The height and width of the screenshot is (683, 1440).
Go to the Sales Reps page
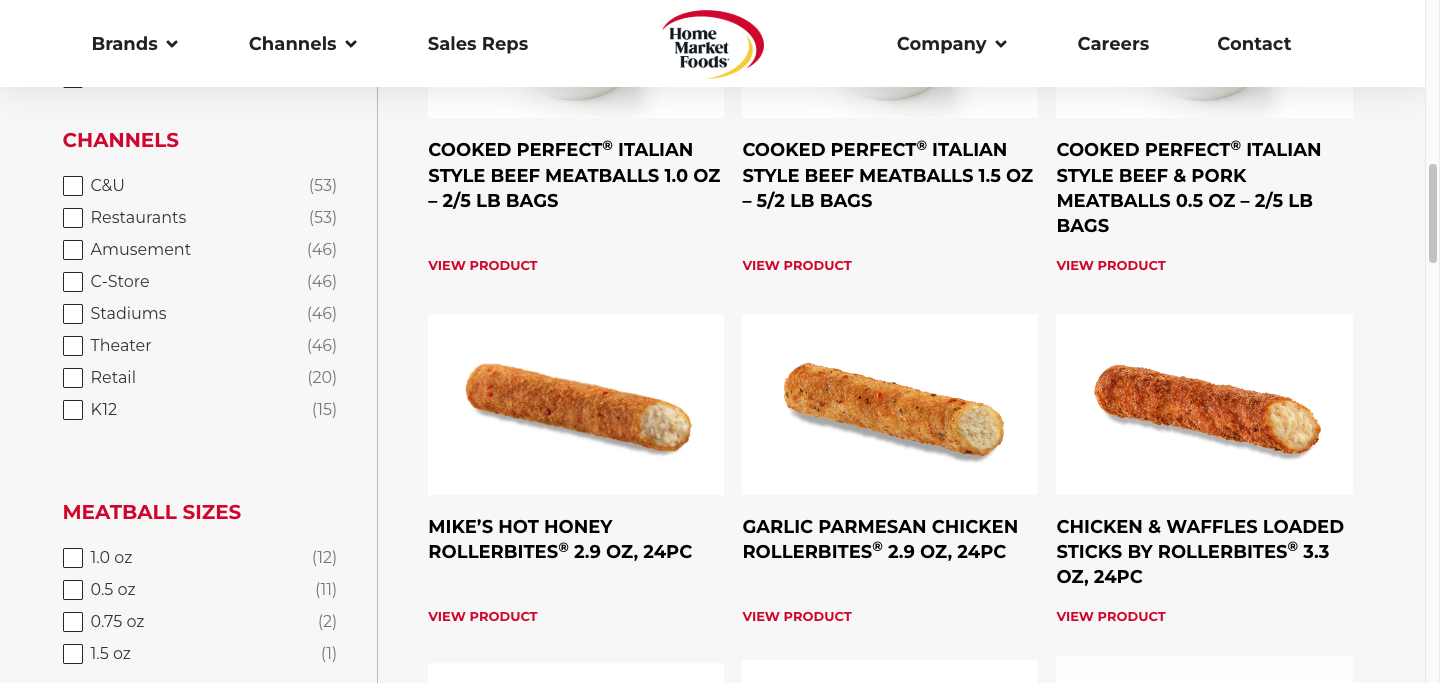tap(478, 44)
